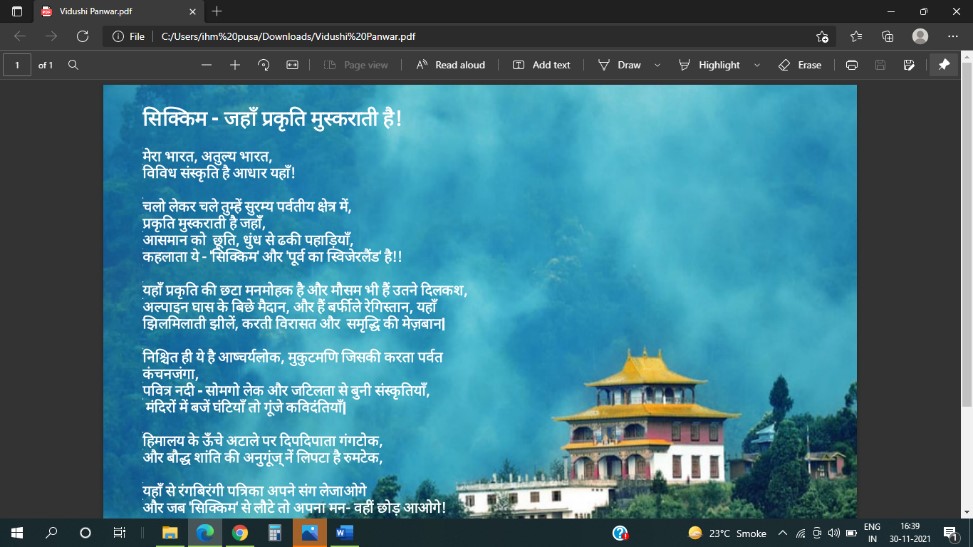This screenshot has height=547, width=973.
Task: Open the tab actions menu icon
Action: pos(17,11)
